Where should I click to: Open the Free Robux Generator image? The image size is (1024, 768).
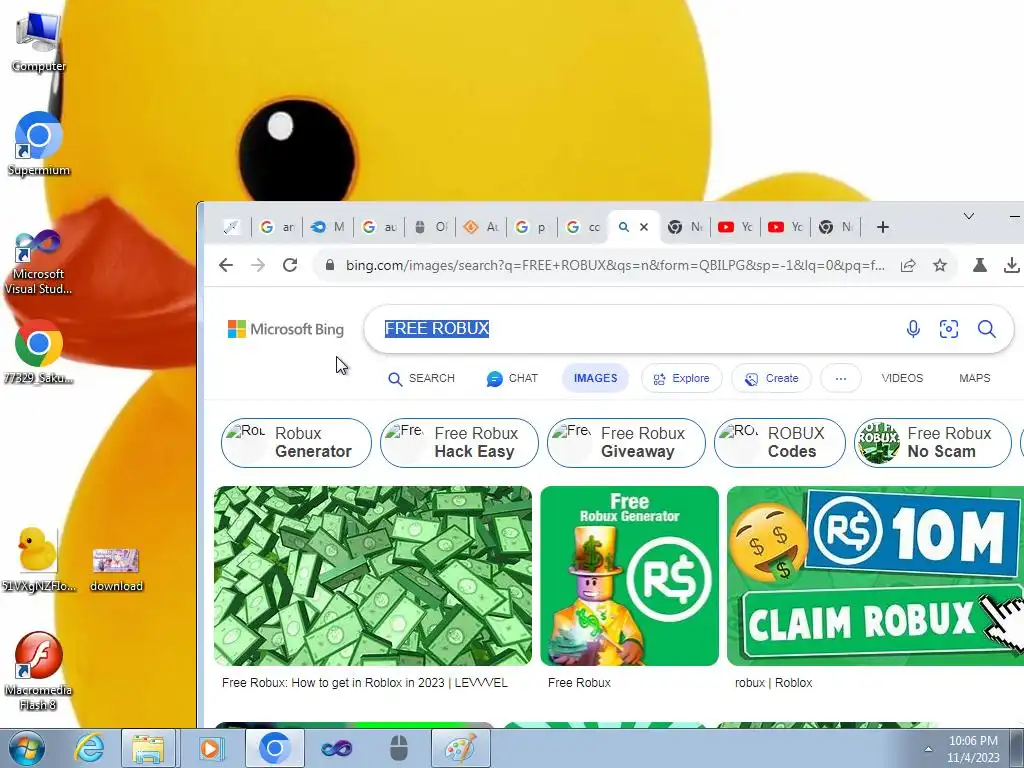click(630, 576)
